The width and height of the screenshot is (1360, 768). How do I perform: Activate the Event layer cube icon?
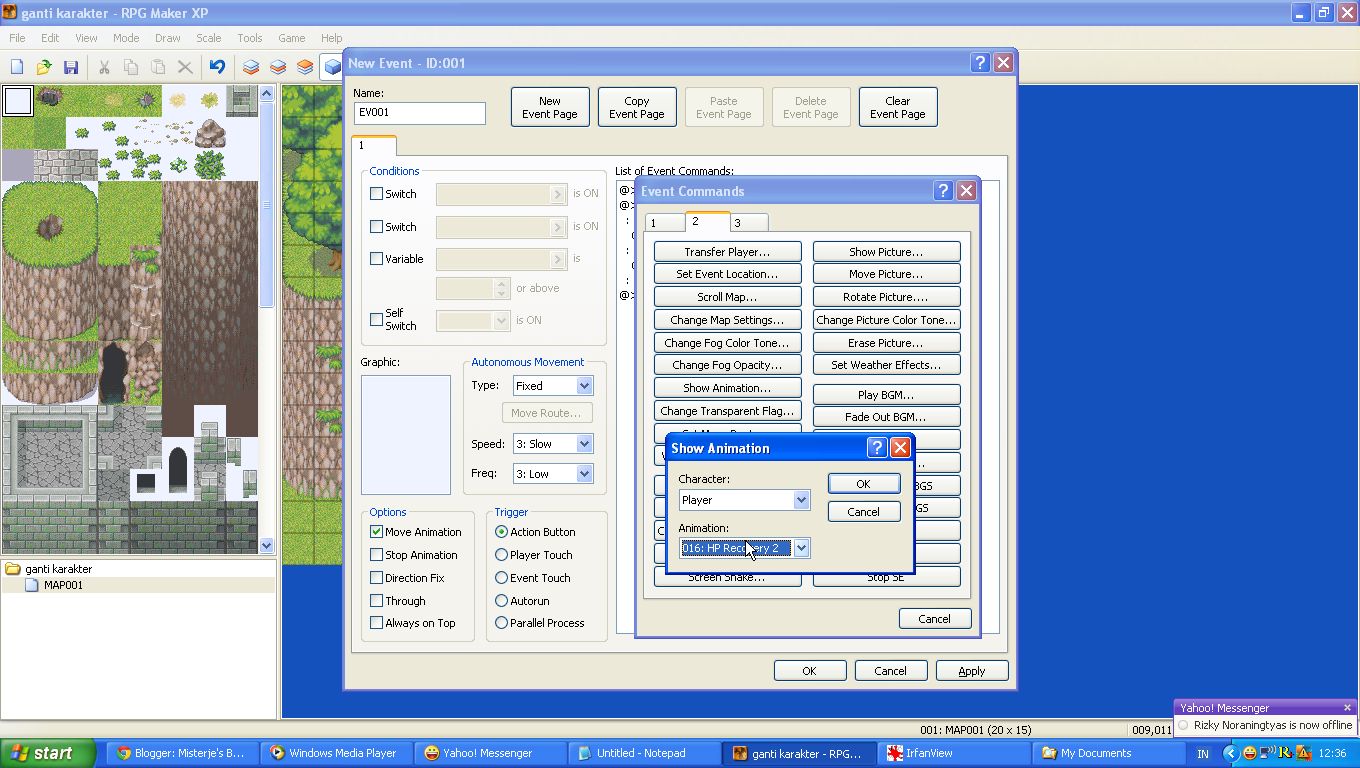[x=331, y=66]
